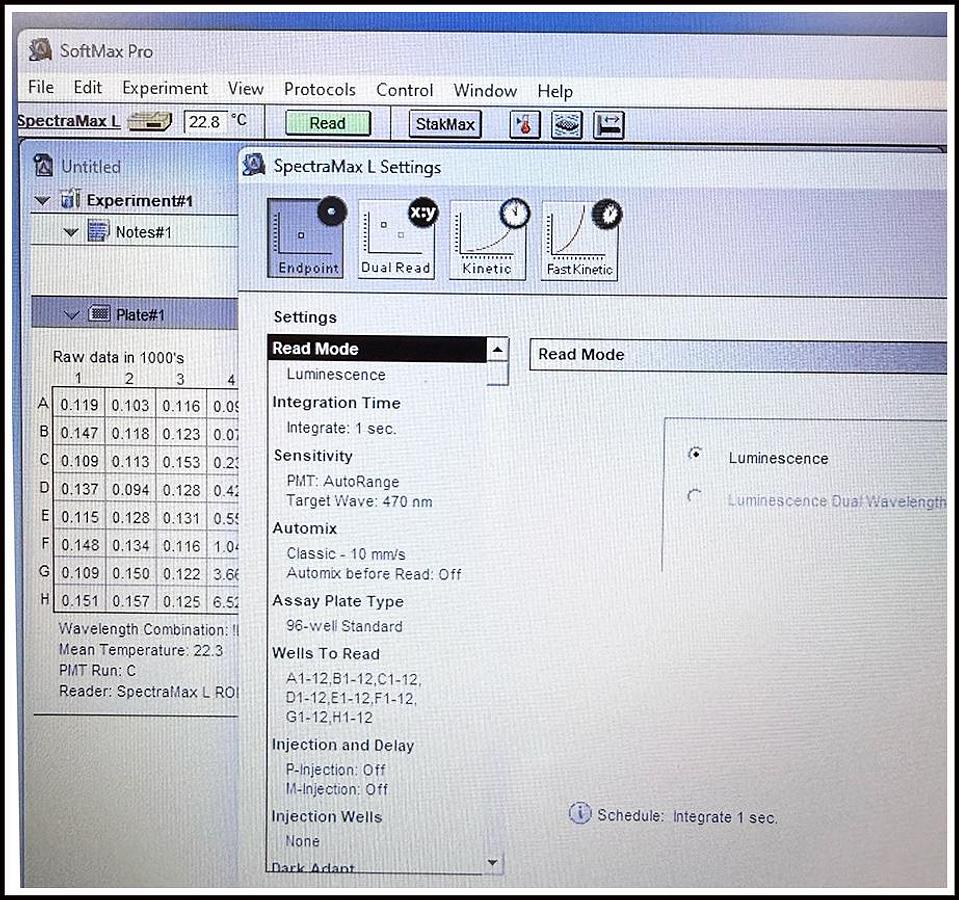Viewport: 959px width, 900px height.
Task: Click the incubator temperature icon in toolbar
Action: [525, 124]
